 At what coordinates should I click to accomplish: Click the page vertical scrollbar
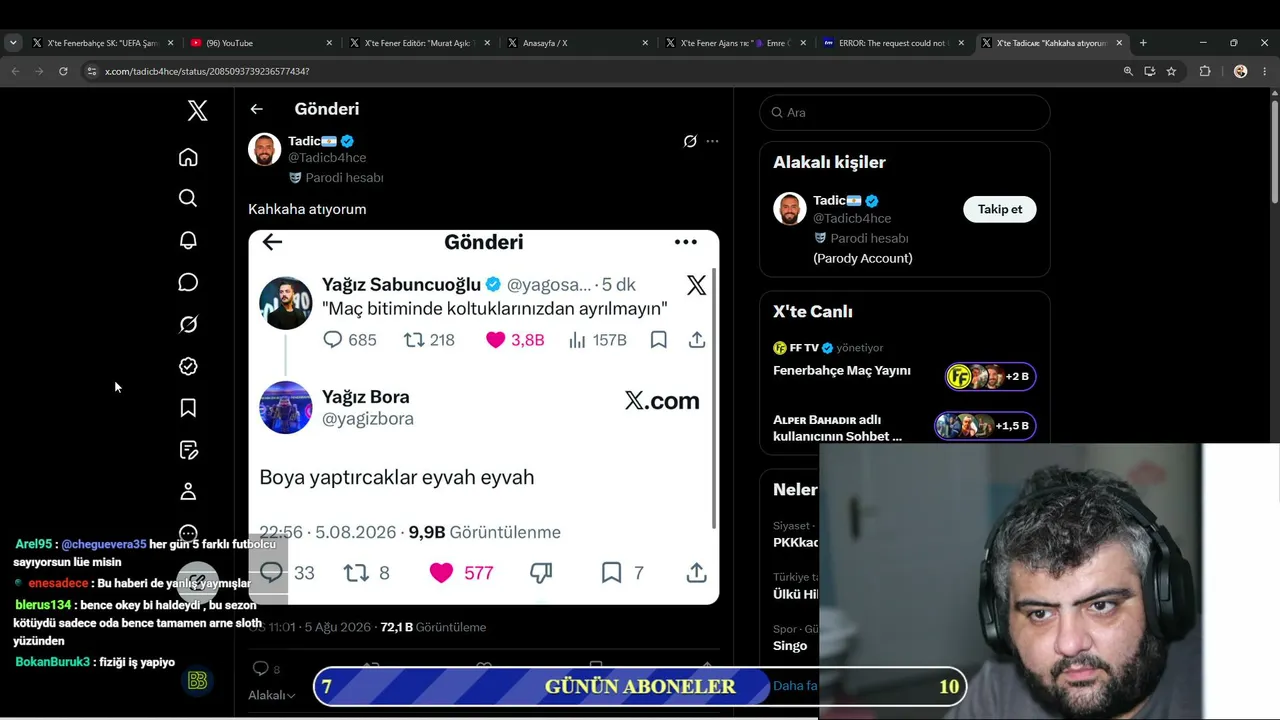pos(1275,150)
